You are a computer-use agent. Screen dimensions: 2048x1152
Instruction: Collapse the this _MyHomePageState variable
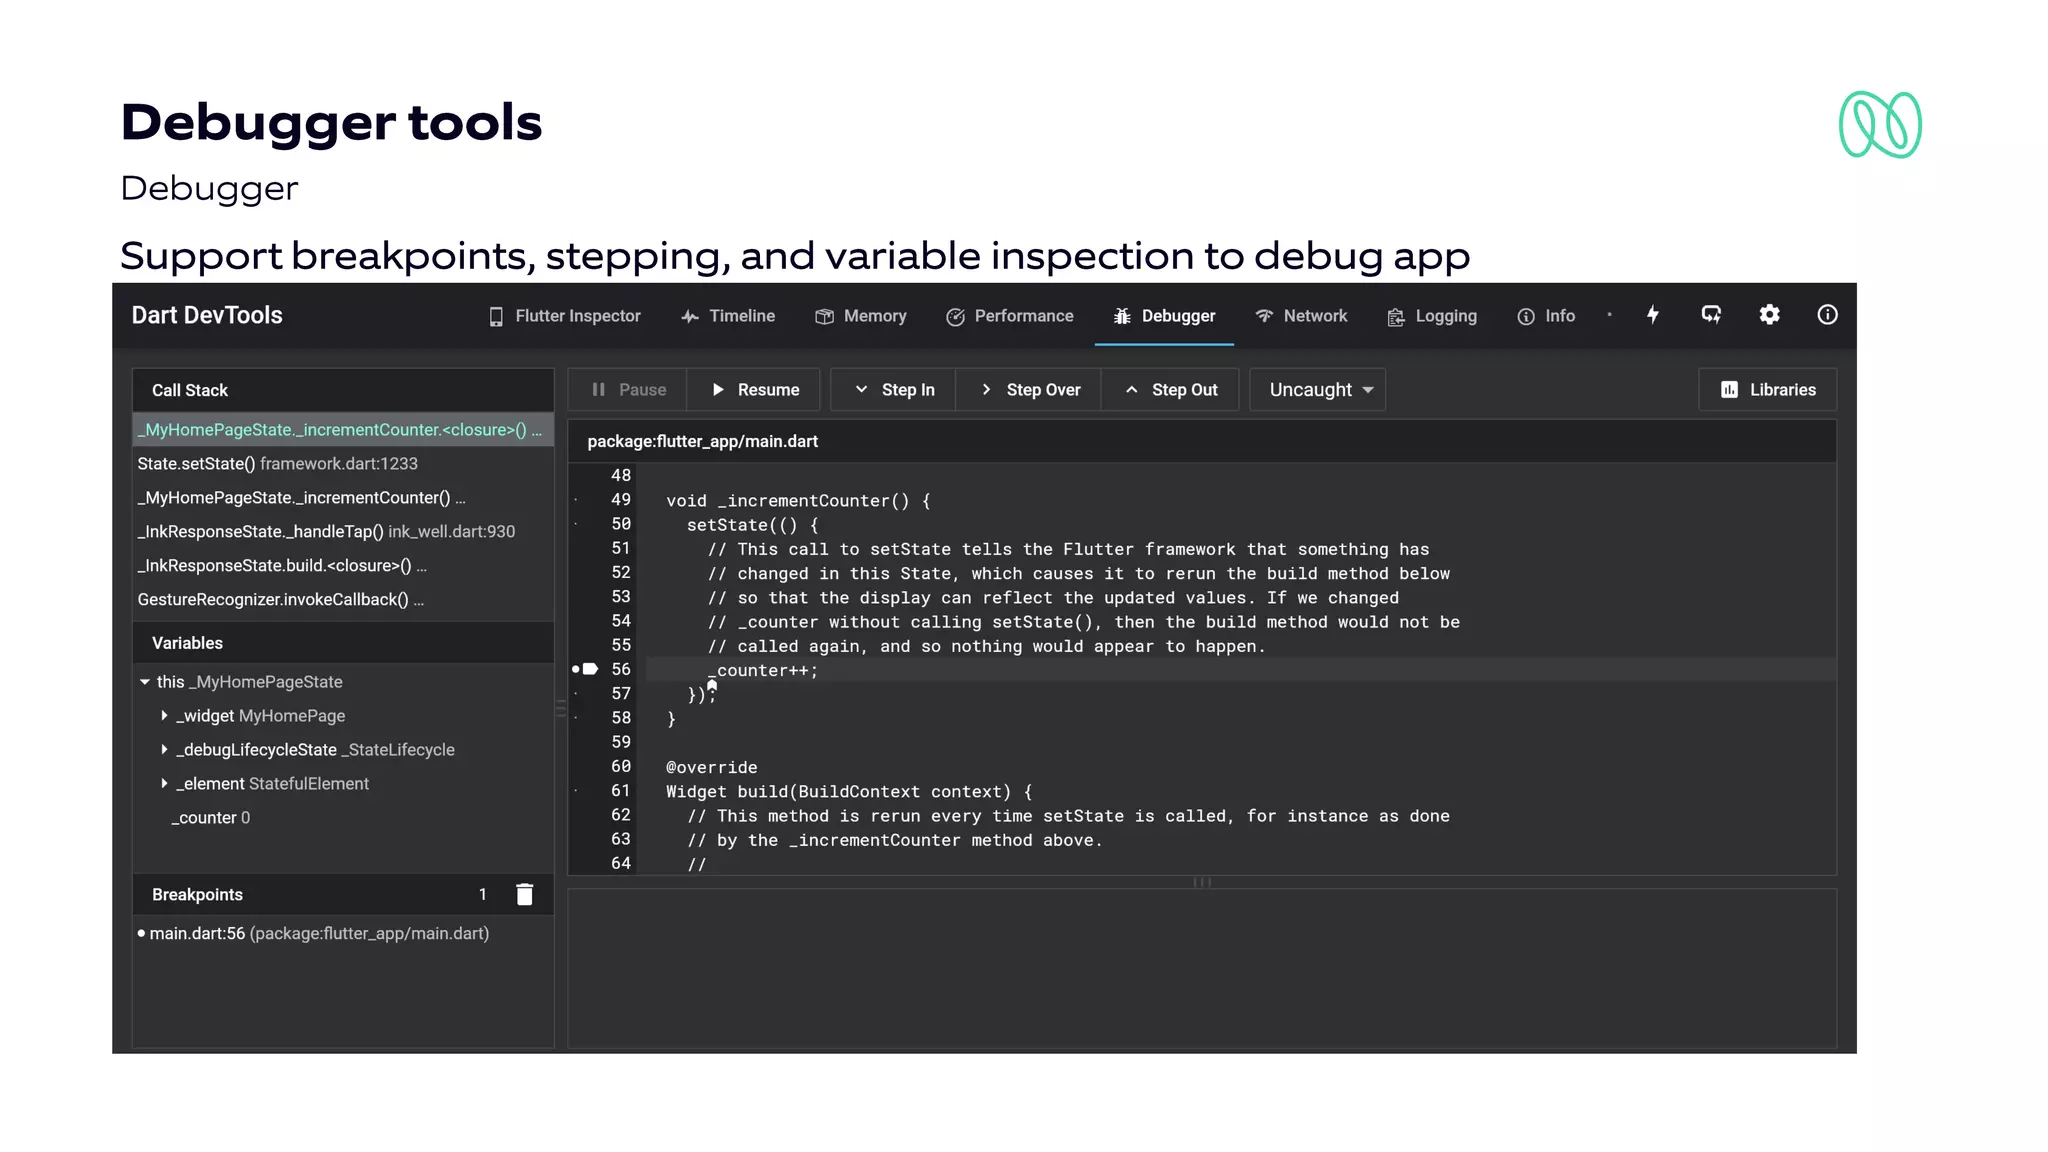tap(145, 682)
